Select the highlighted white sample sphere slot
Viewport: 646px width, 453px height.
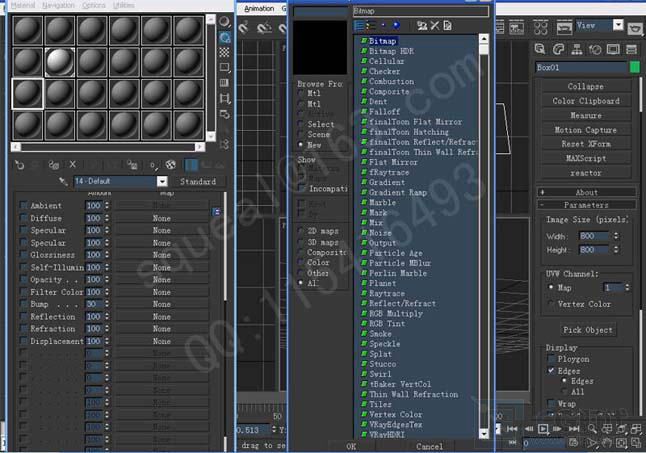tap(60, 62)
